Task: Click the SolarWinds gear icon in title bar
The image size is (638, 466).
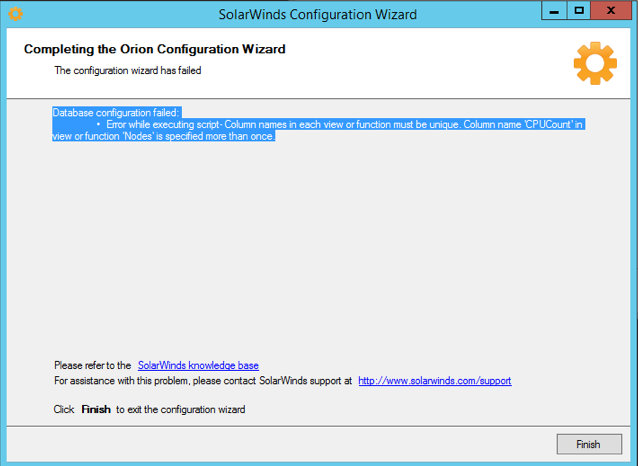Action: (15, 14)
